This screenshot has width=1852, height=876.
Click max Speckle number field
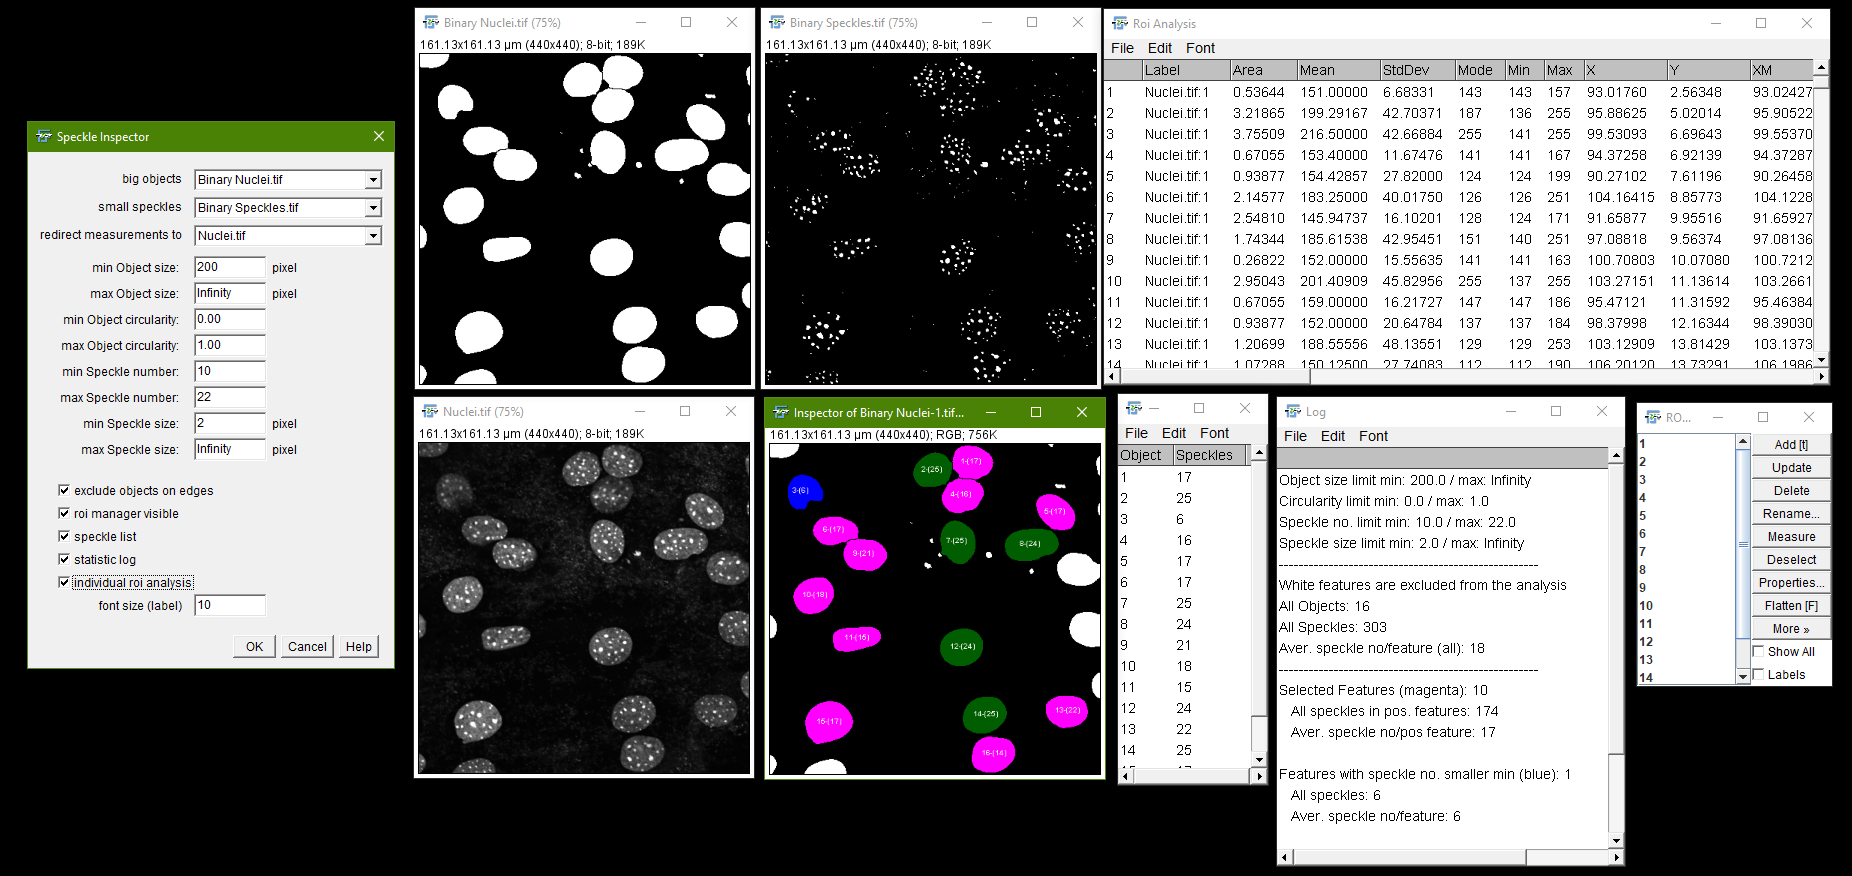(230, 397)
